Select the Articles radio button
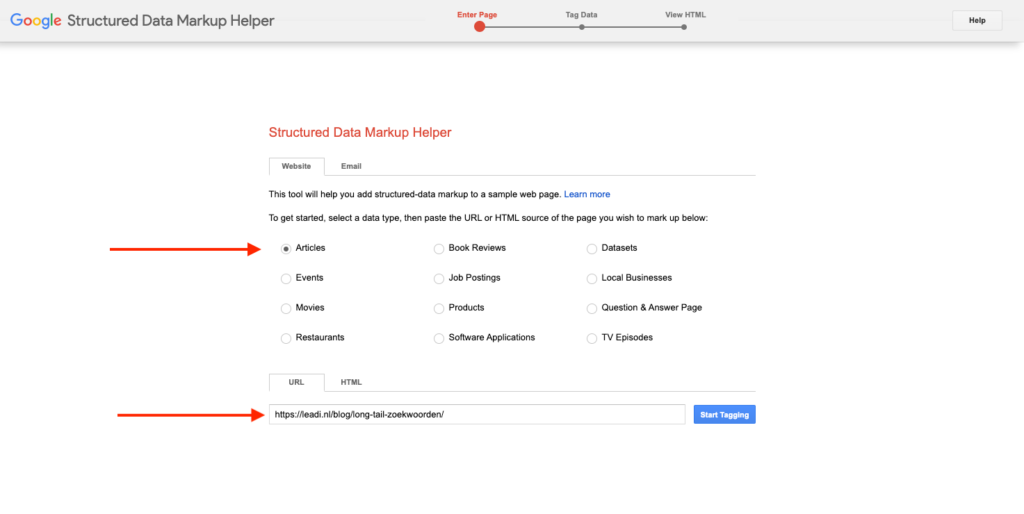This screenshot has height=514, width=1024. click(x=286, y=249)
